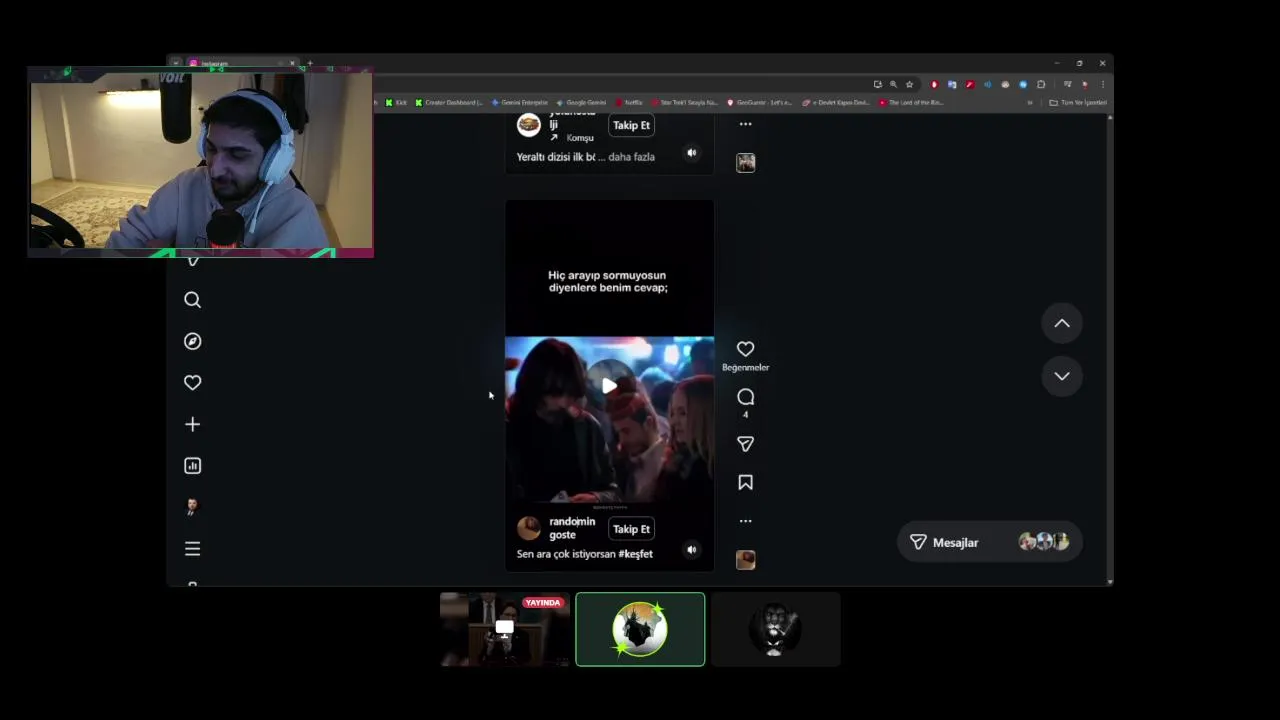Open the tab search dropdown
This screenshot has height=720, width=1280.
coord(175,63)
